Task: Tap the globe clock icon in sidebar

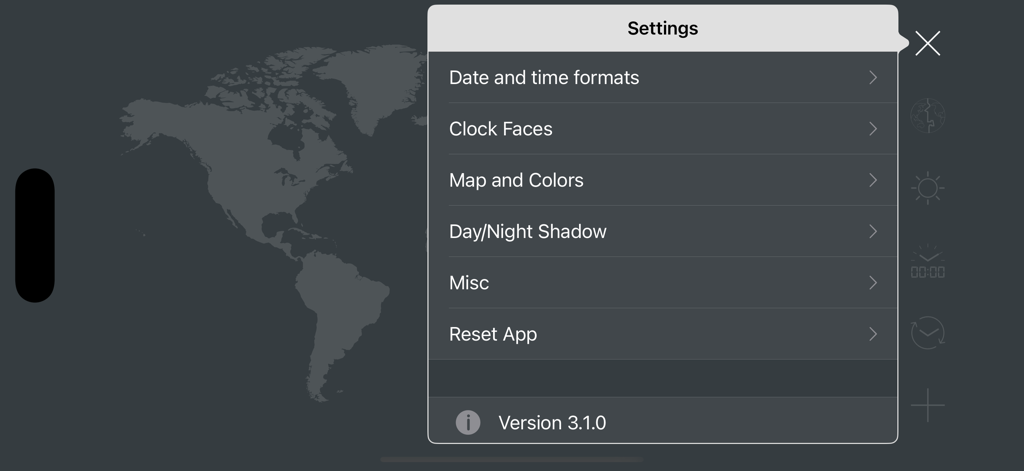Action: coord(928,116)
